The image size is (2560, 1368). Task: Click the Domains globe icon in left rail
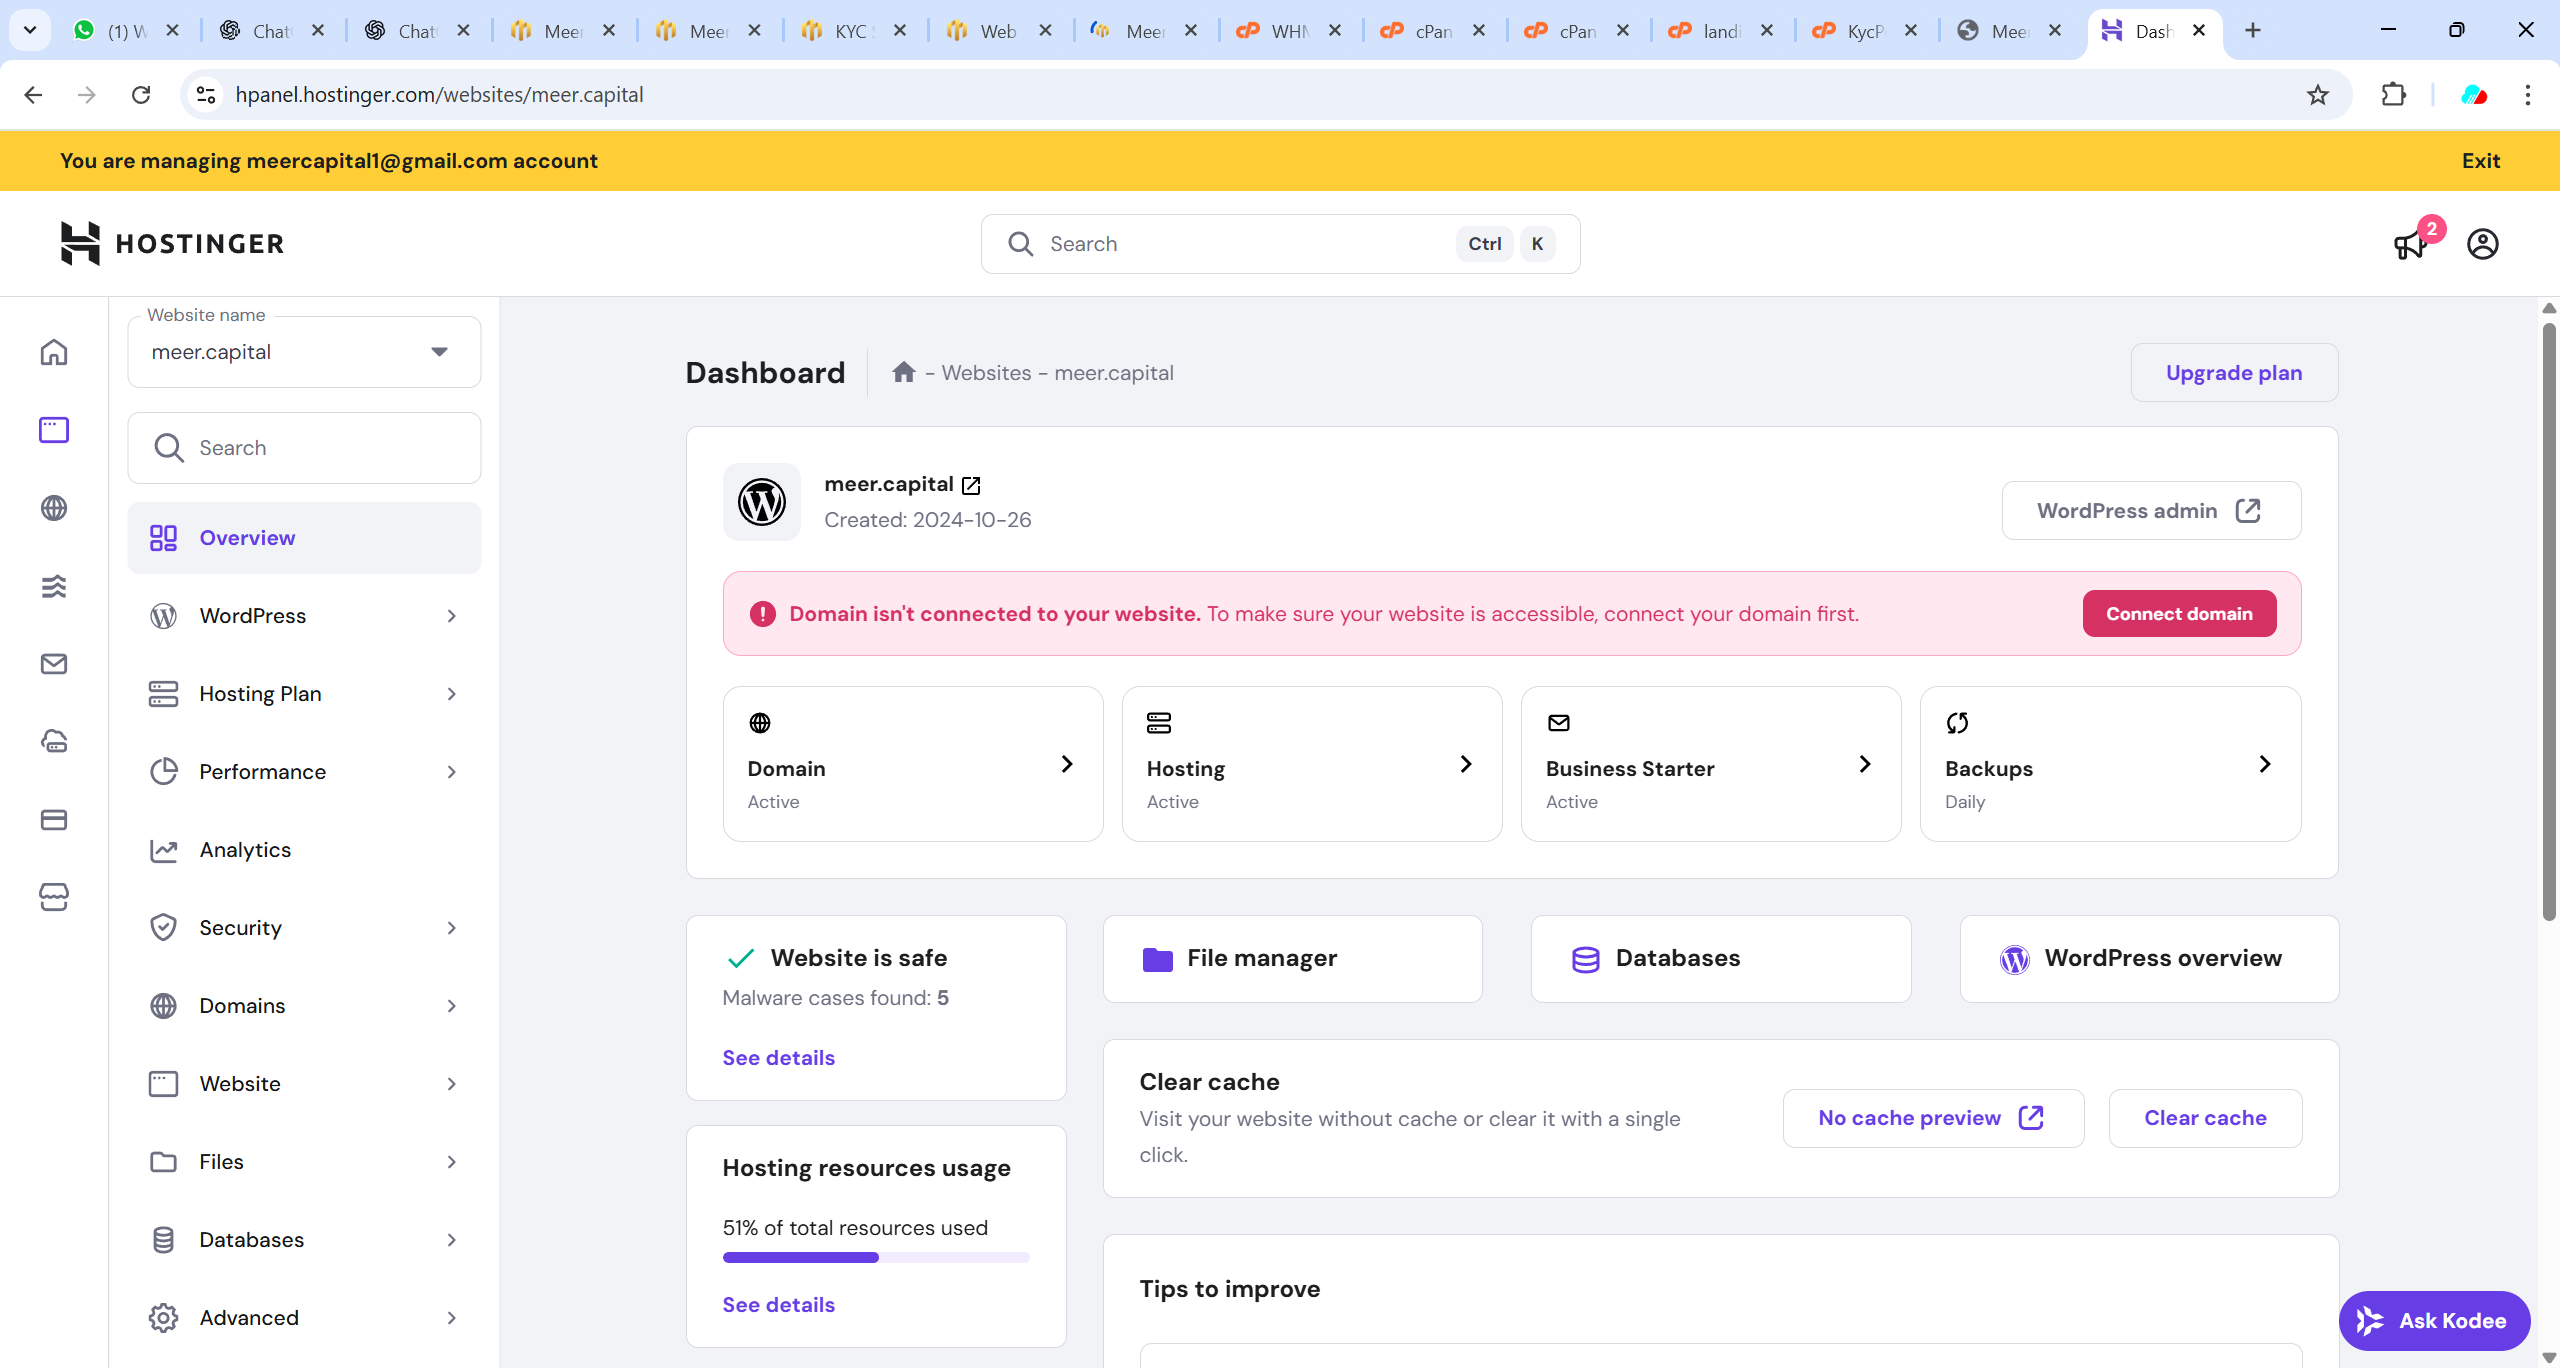54,508
